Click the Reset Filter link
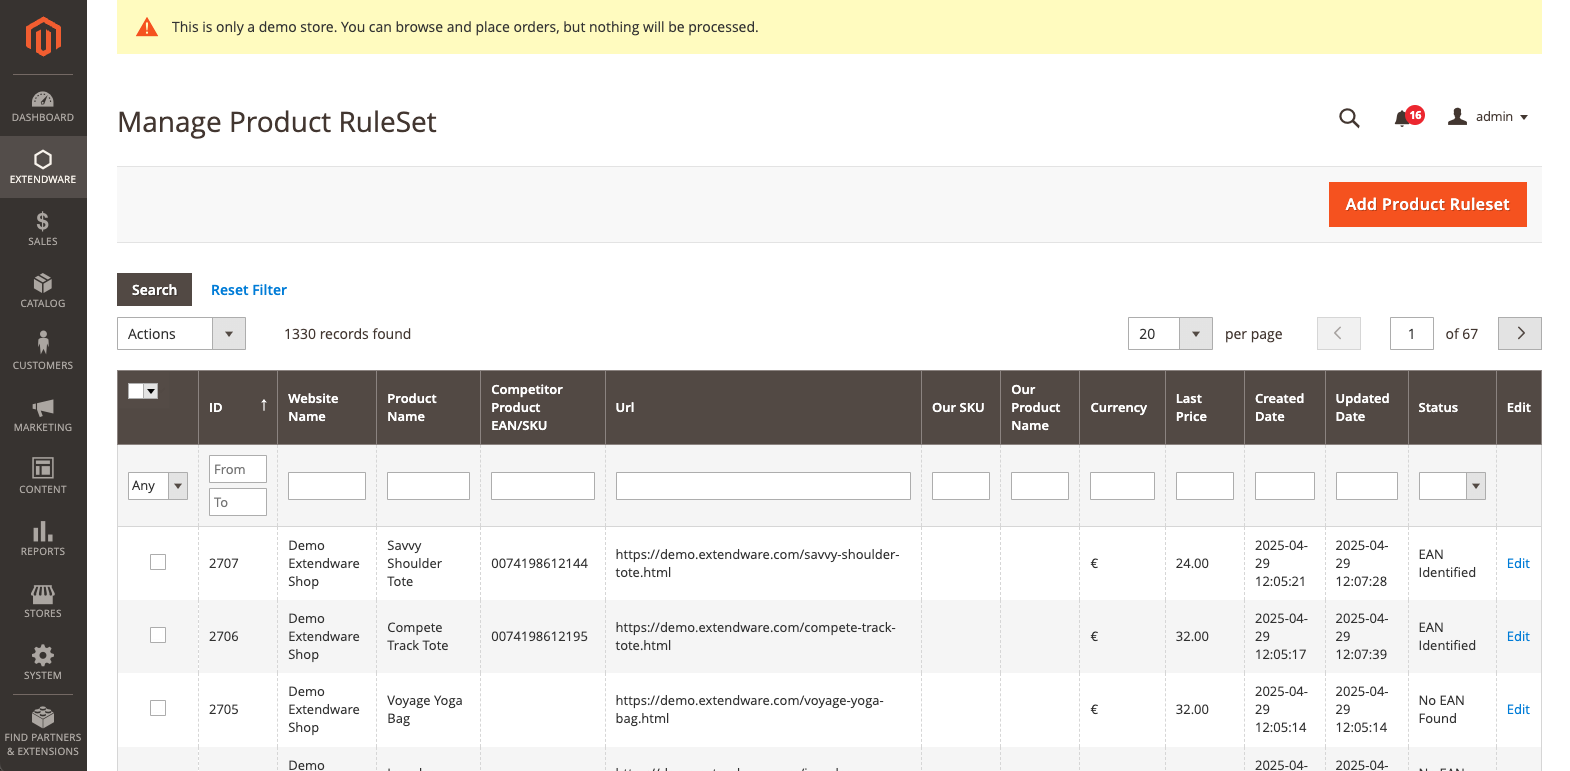The width and height of the screenshot is (1570, 771). [x=249, y=290]
